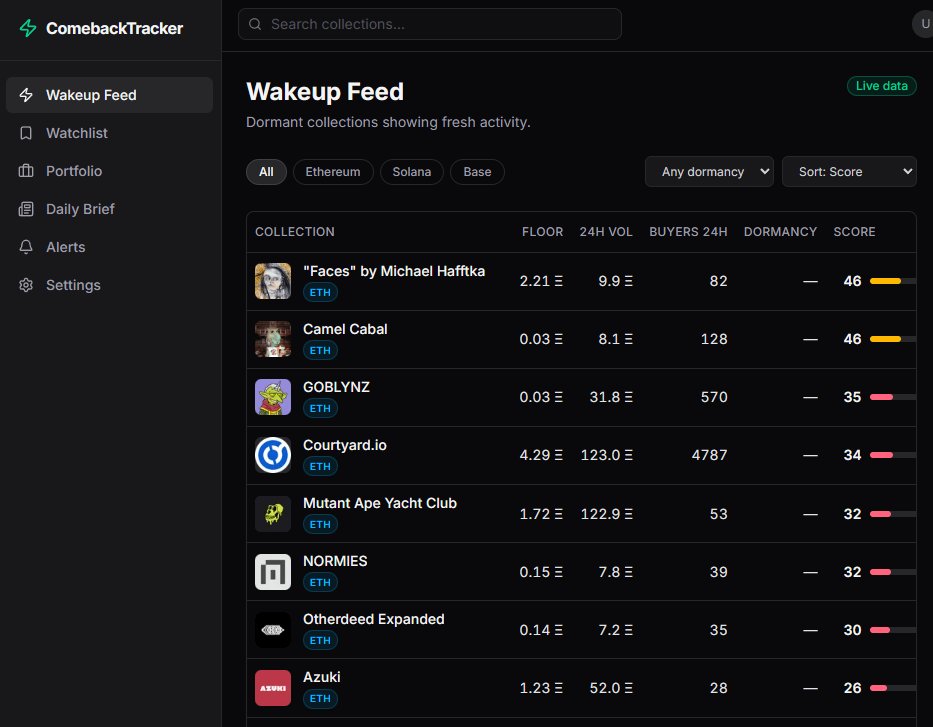Open the Azuki collection name
Screen dimensions: 933x727
[x=322, y=677]
